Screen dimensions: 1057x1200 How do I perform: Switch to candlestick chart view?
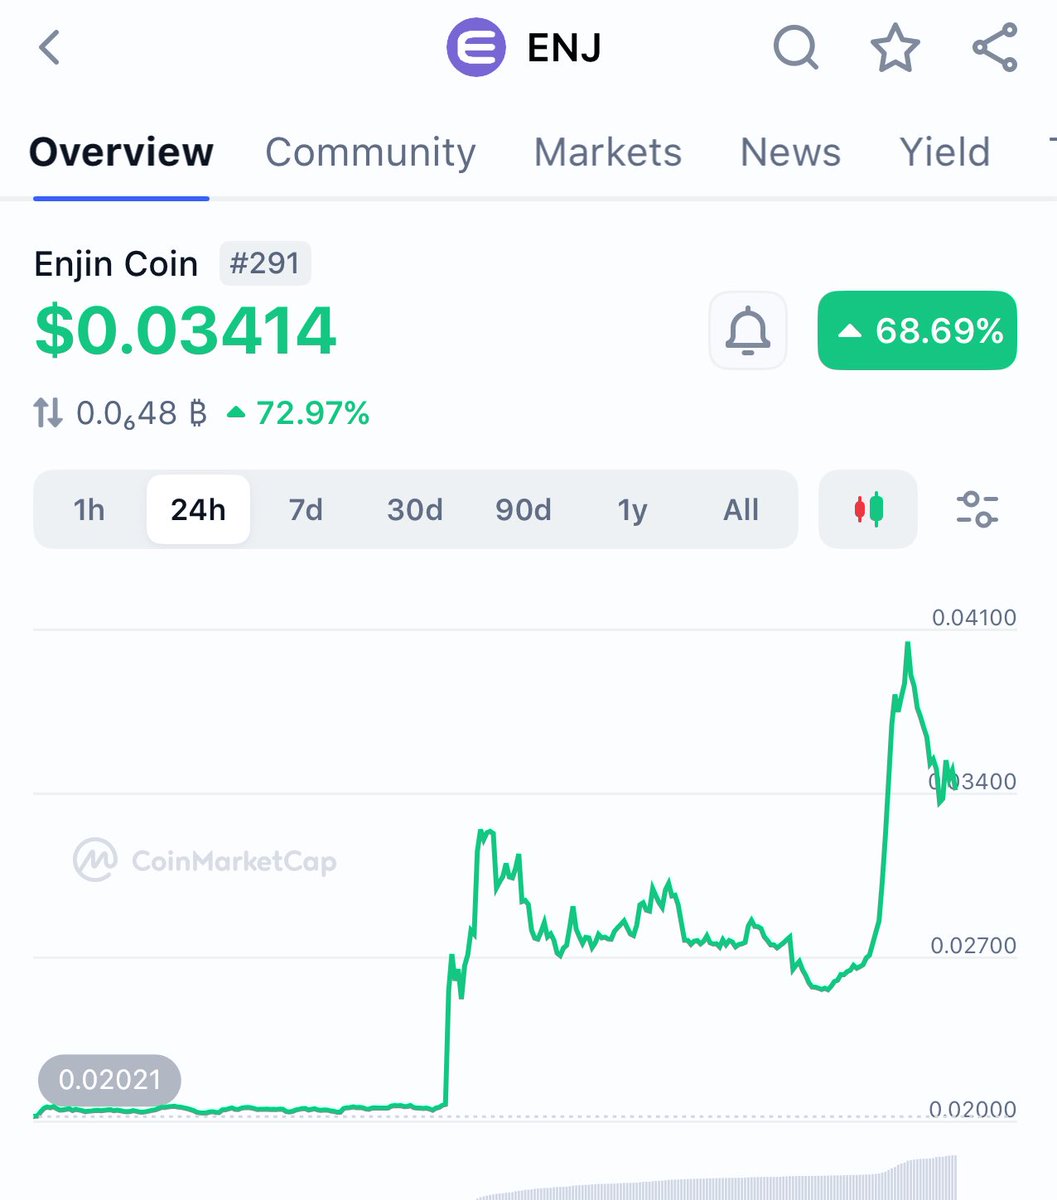[868, 509]
